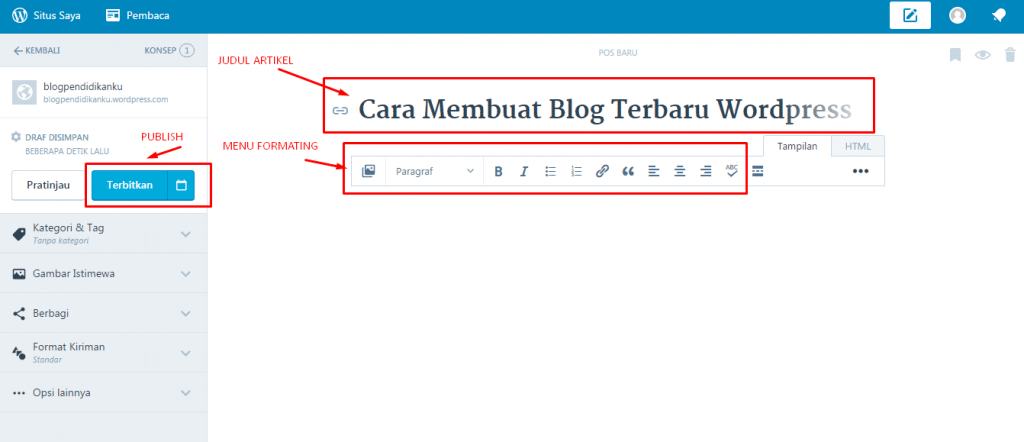Image resolution: width=1024 pixels, height=442 pixels.
Task: Open the Paragraf format dropdown
Action: [x=435, y=171]
